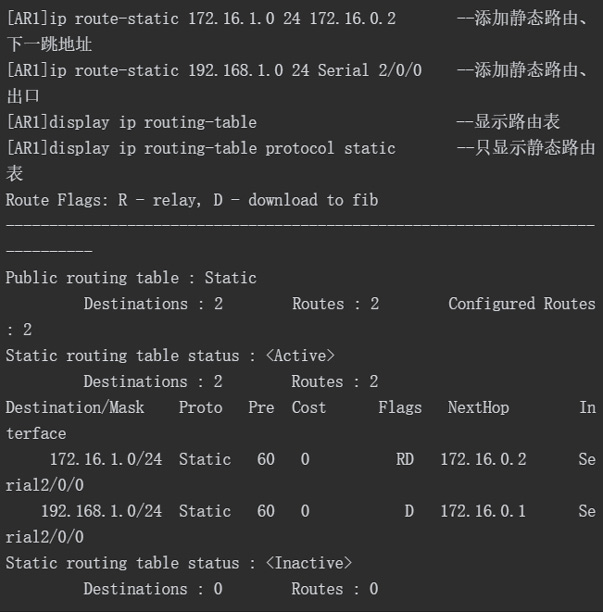Image resolution: width=603 pixels, height=612 pixels.
Task: Click the RD flag value
Action: (405, 459)
